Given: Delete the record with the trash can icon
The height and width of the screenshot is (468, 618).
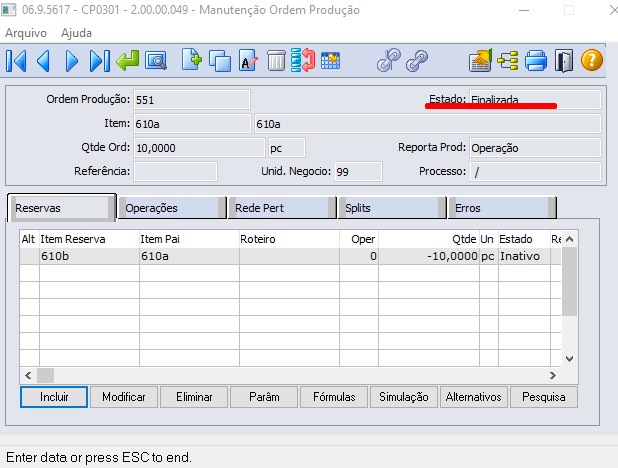Looking at the screenshot, I should pyautogui.click(x=276, y=60).
